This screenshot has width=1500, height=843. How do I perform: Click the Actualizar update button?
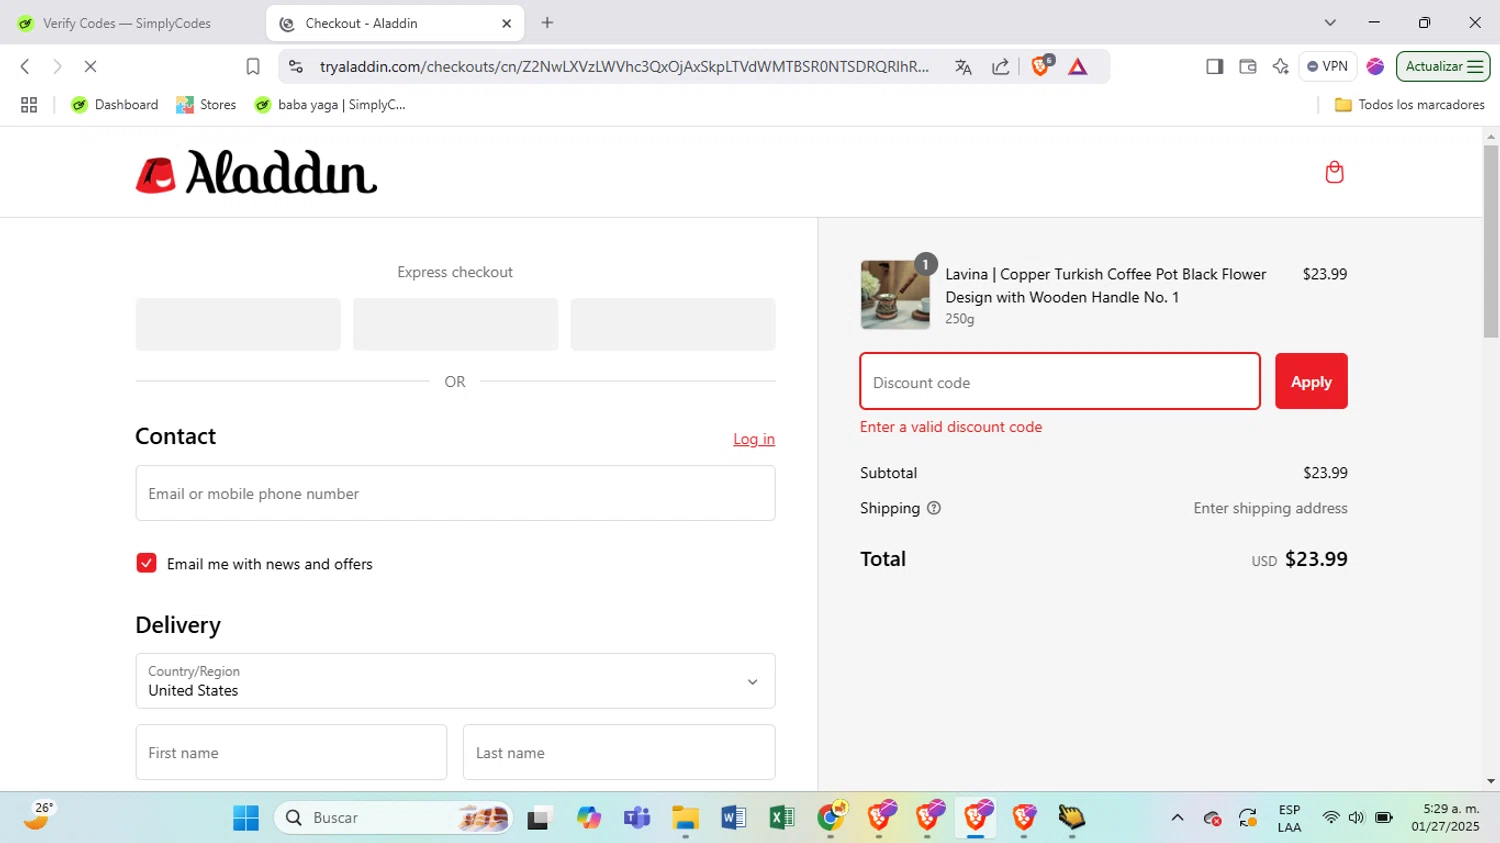pos(1443,66)
